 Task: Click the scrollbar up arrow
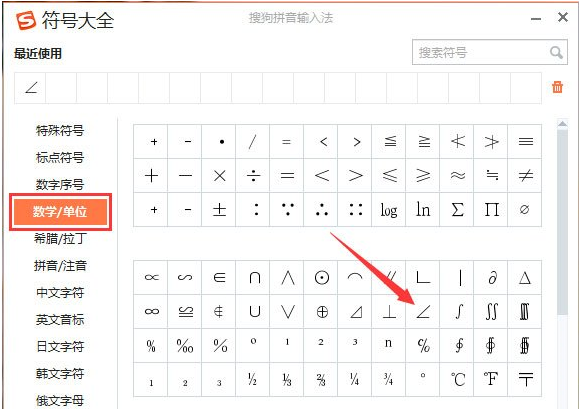pyautogui.click(x=562, y=124)
